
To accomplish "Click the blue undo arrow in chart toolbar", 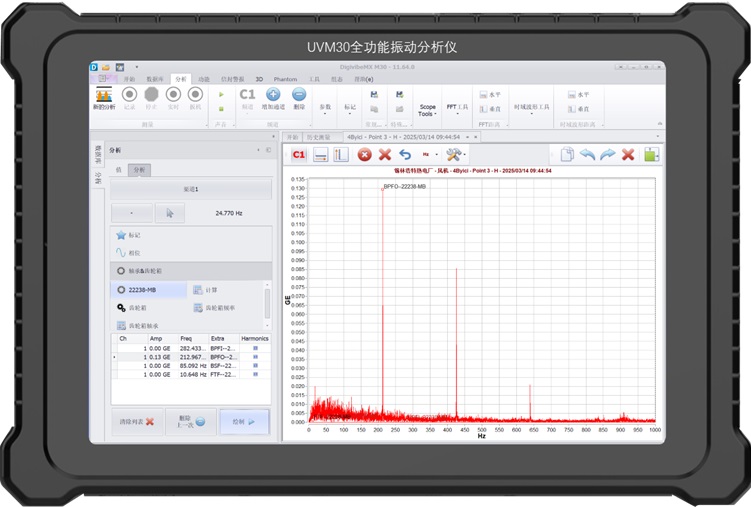I will [405, 155].
